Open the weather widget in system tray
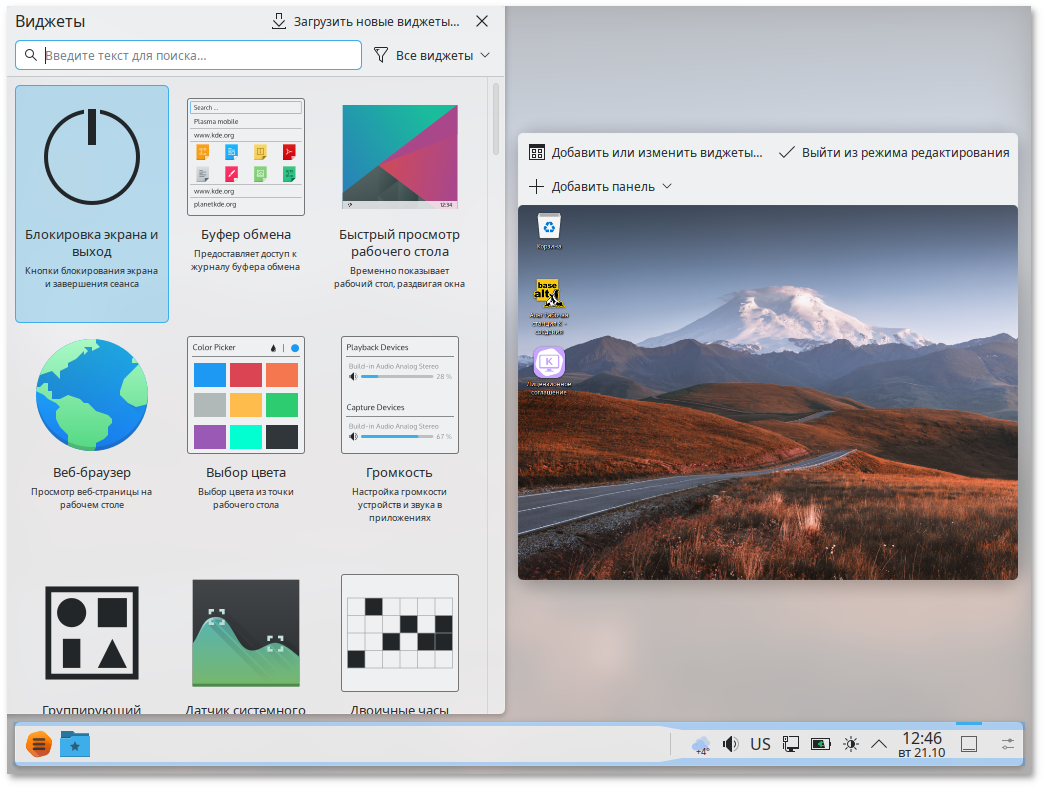The height and width of the screenshot is (788, 1044). [701, 744]
